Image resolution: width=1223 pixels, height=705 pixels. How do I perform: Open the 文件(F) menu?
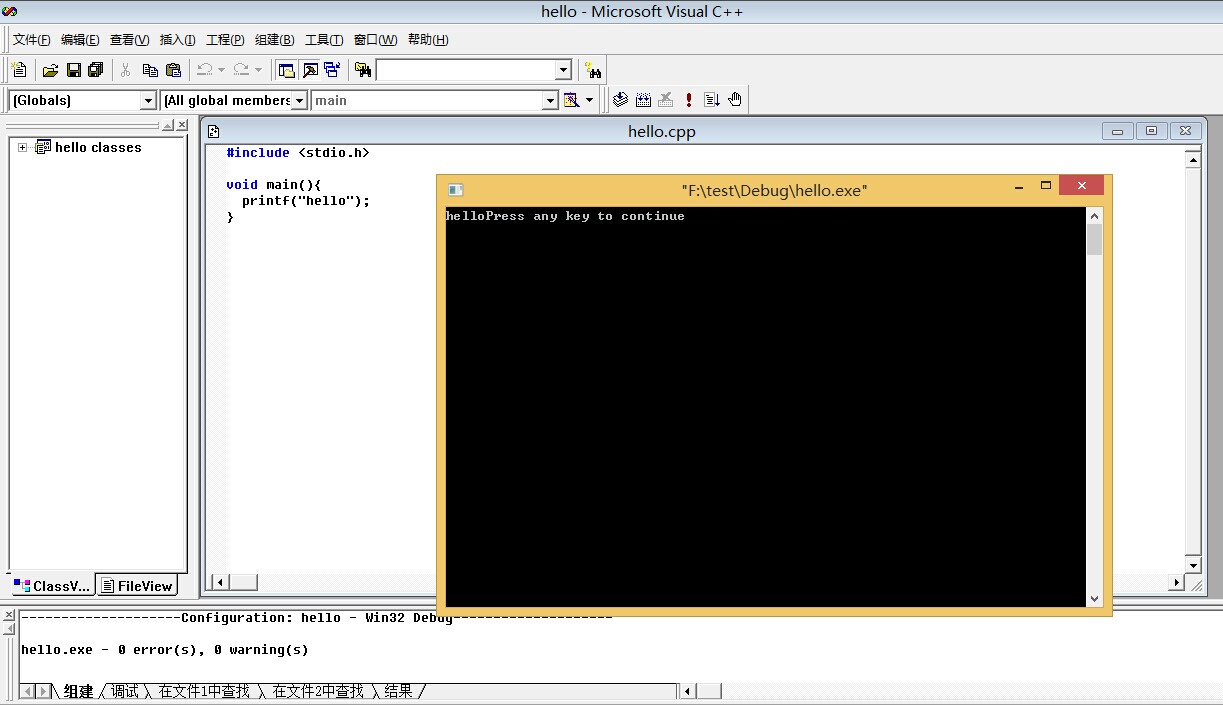coord(31,40)
